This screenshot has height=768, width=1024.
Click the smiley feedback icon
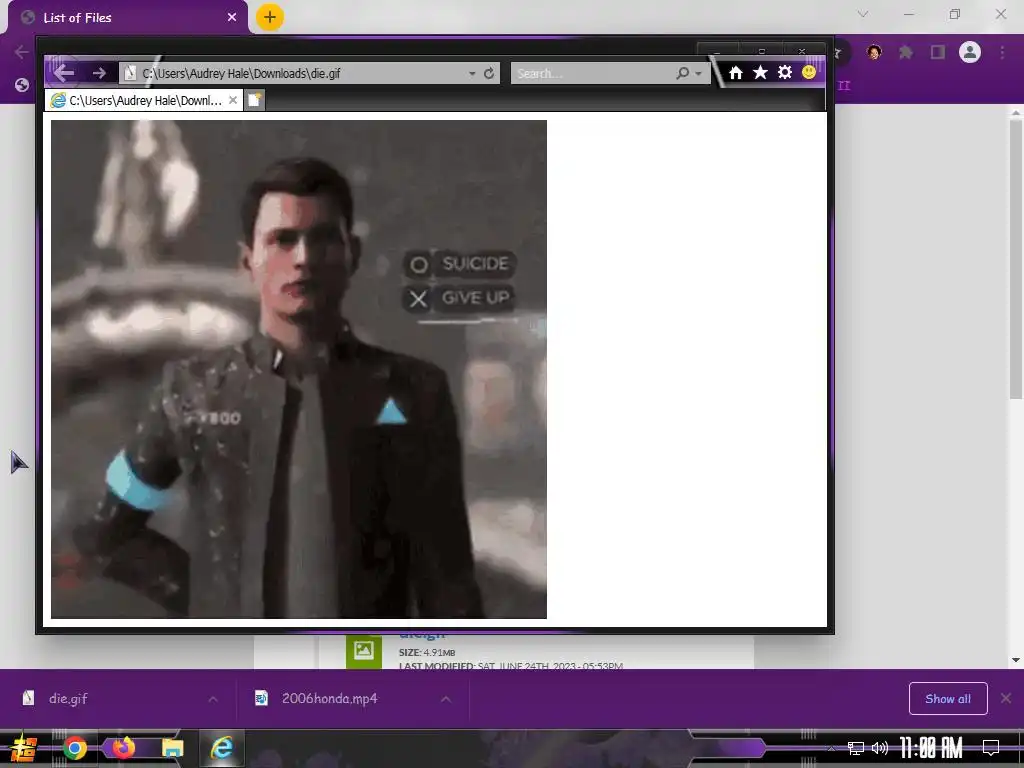(808, 72)
